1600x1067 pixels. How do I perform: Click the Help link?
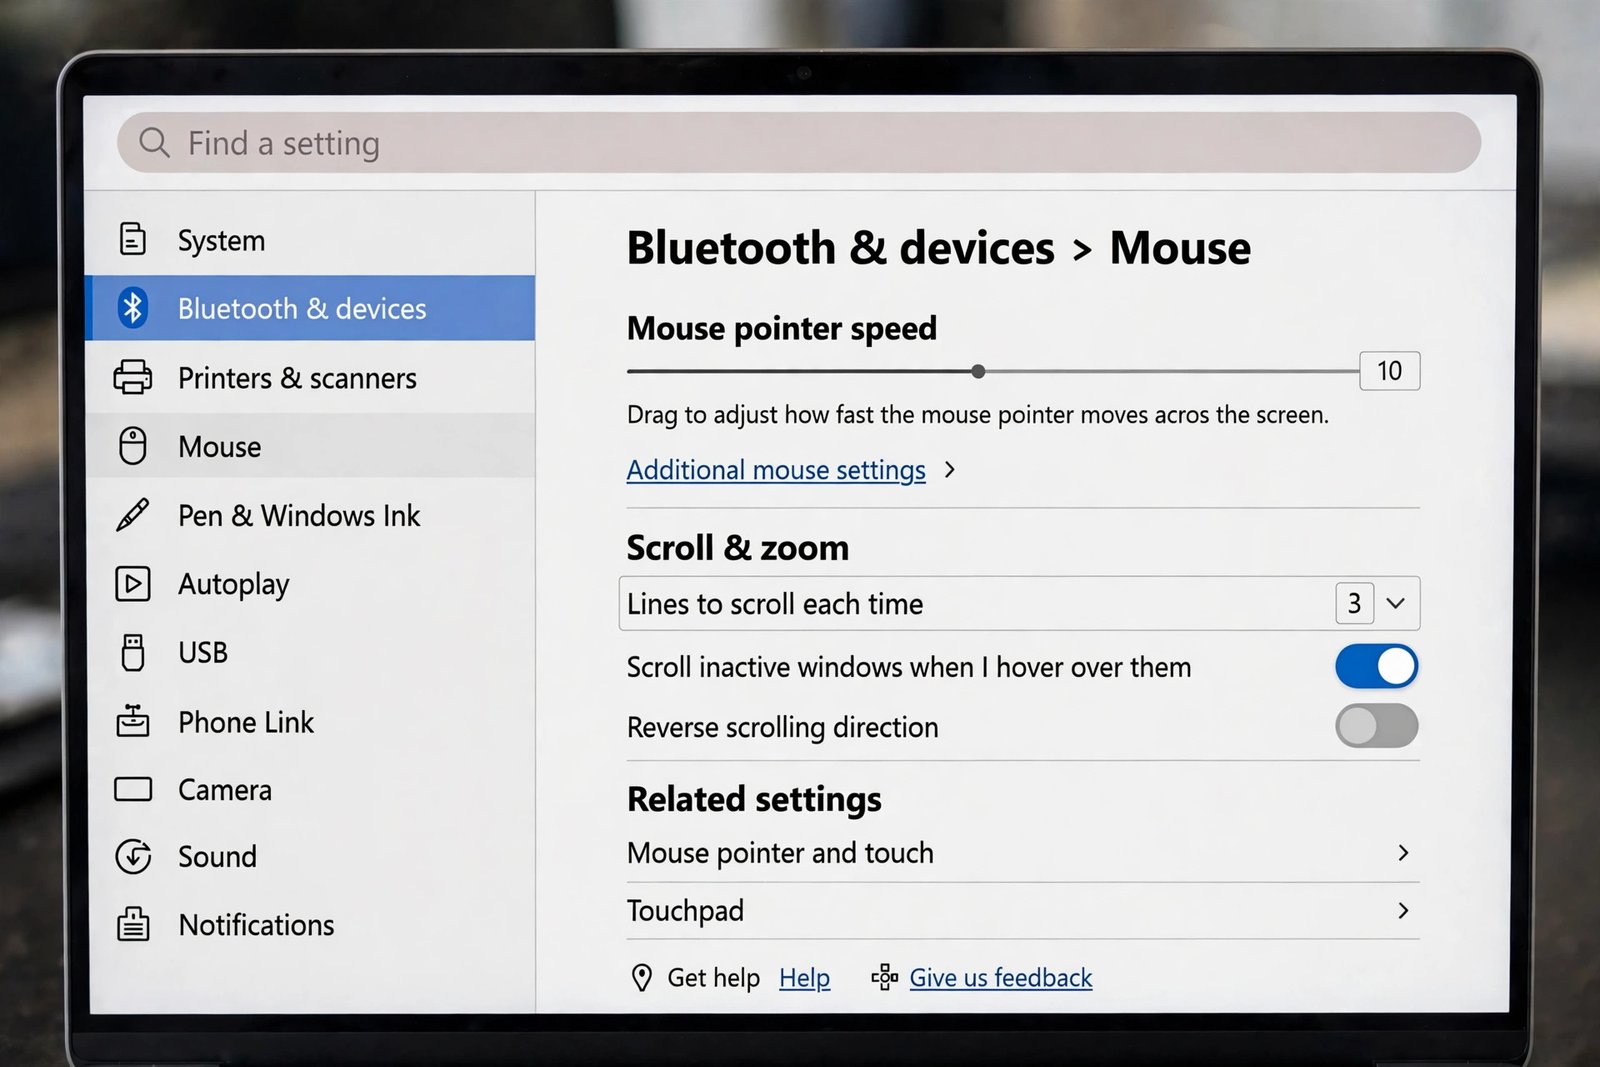[x=805, y=978]
